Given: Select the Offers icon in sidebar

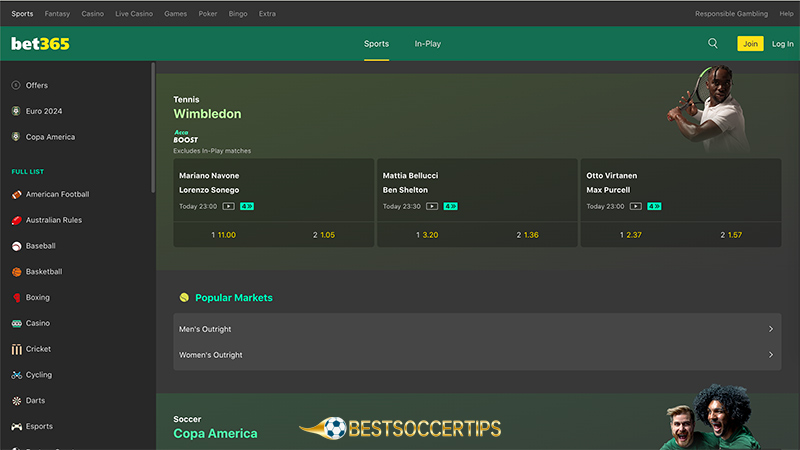Looking at the screenshot, I should pyautogui.click(x=16, y=85).
